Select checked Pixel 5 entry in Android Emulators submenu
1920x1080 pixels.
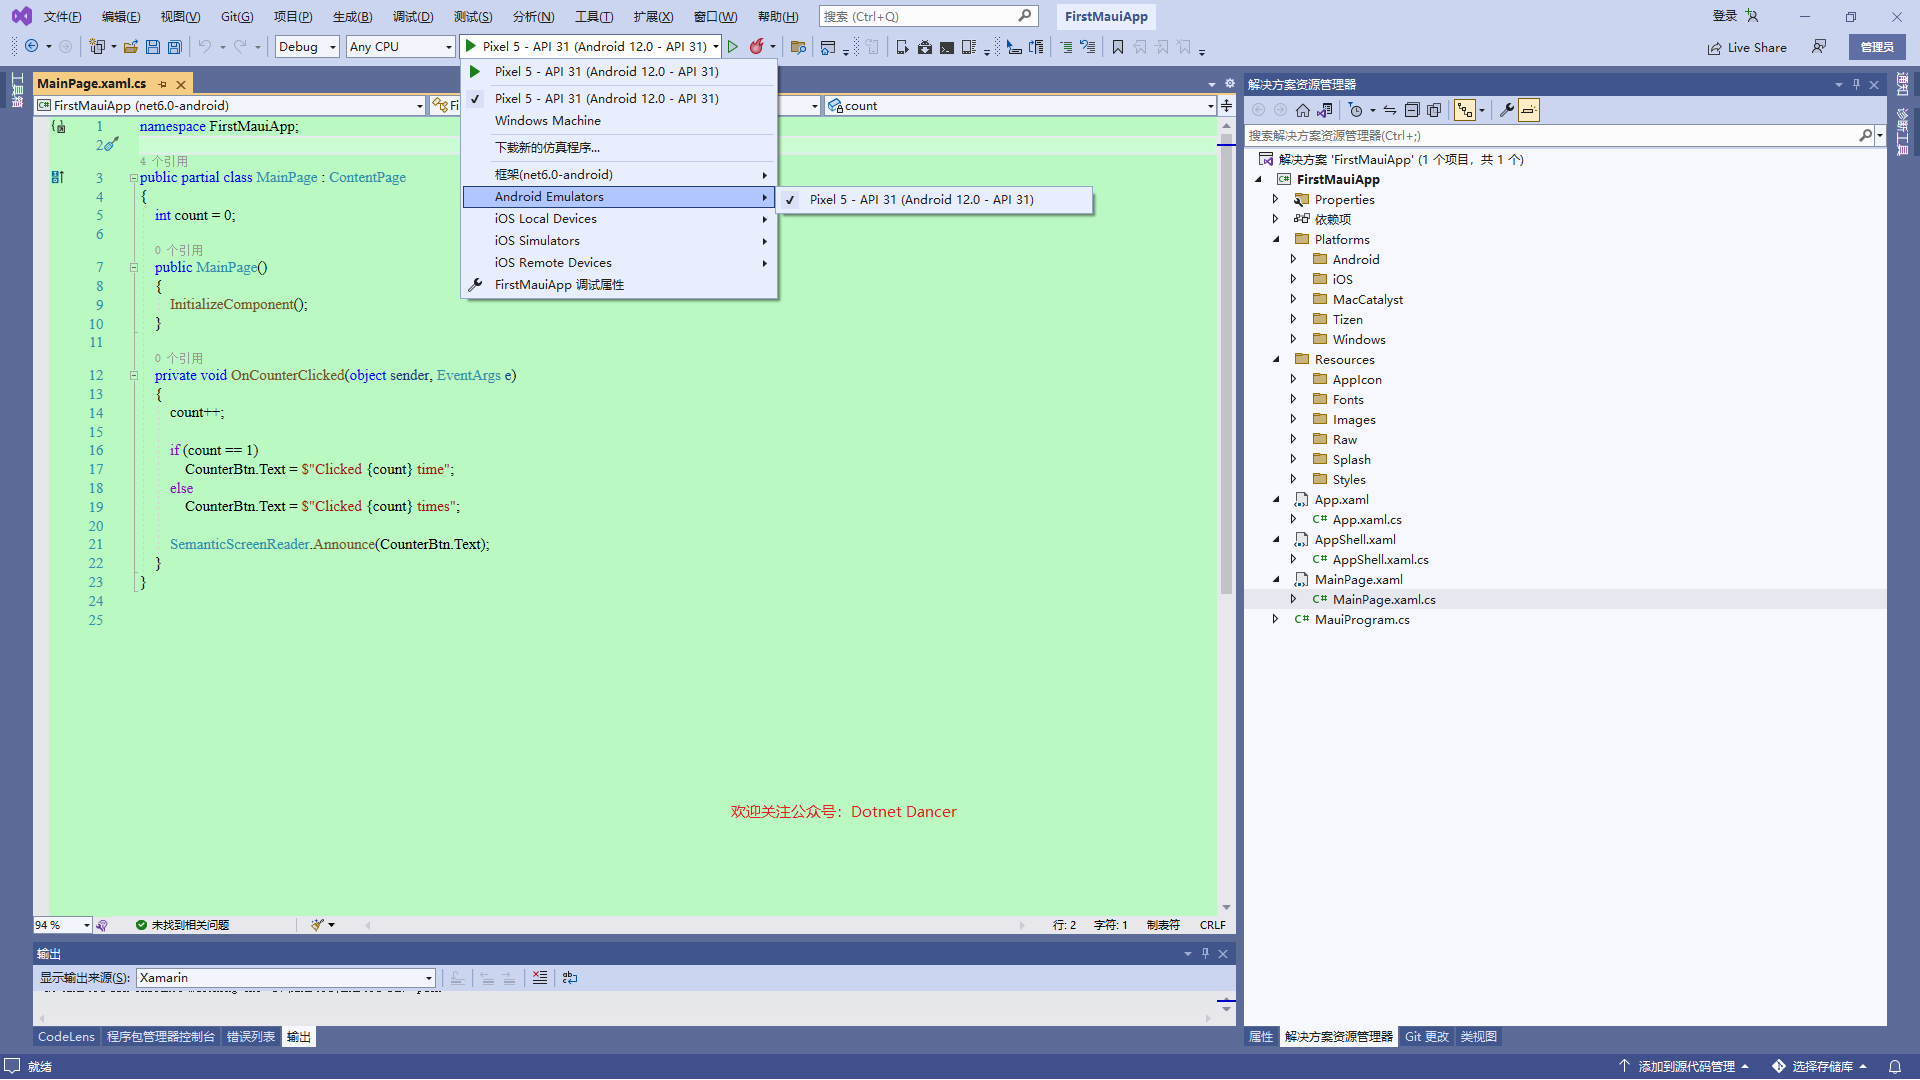coord(935,200)
